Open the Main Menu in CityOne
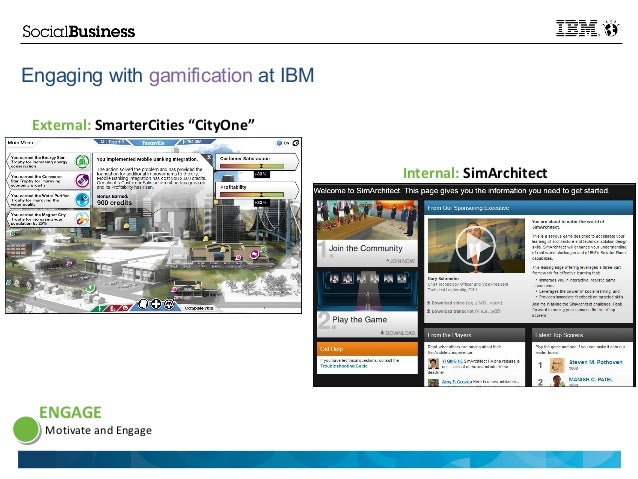The image size is (638, 479). tap(20, 142)
